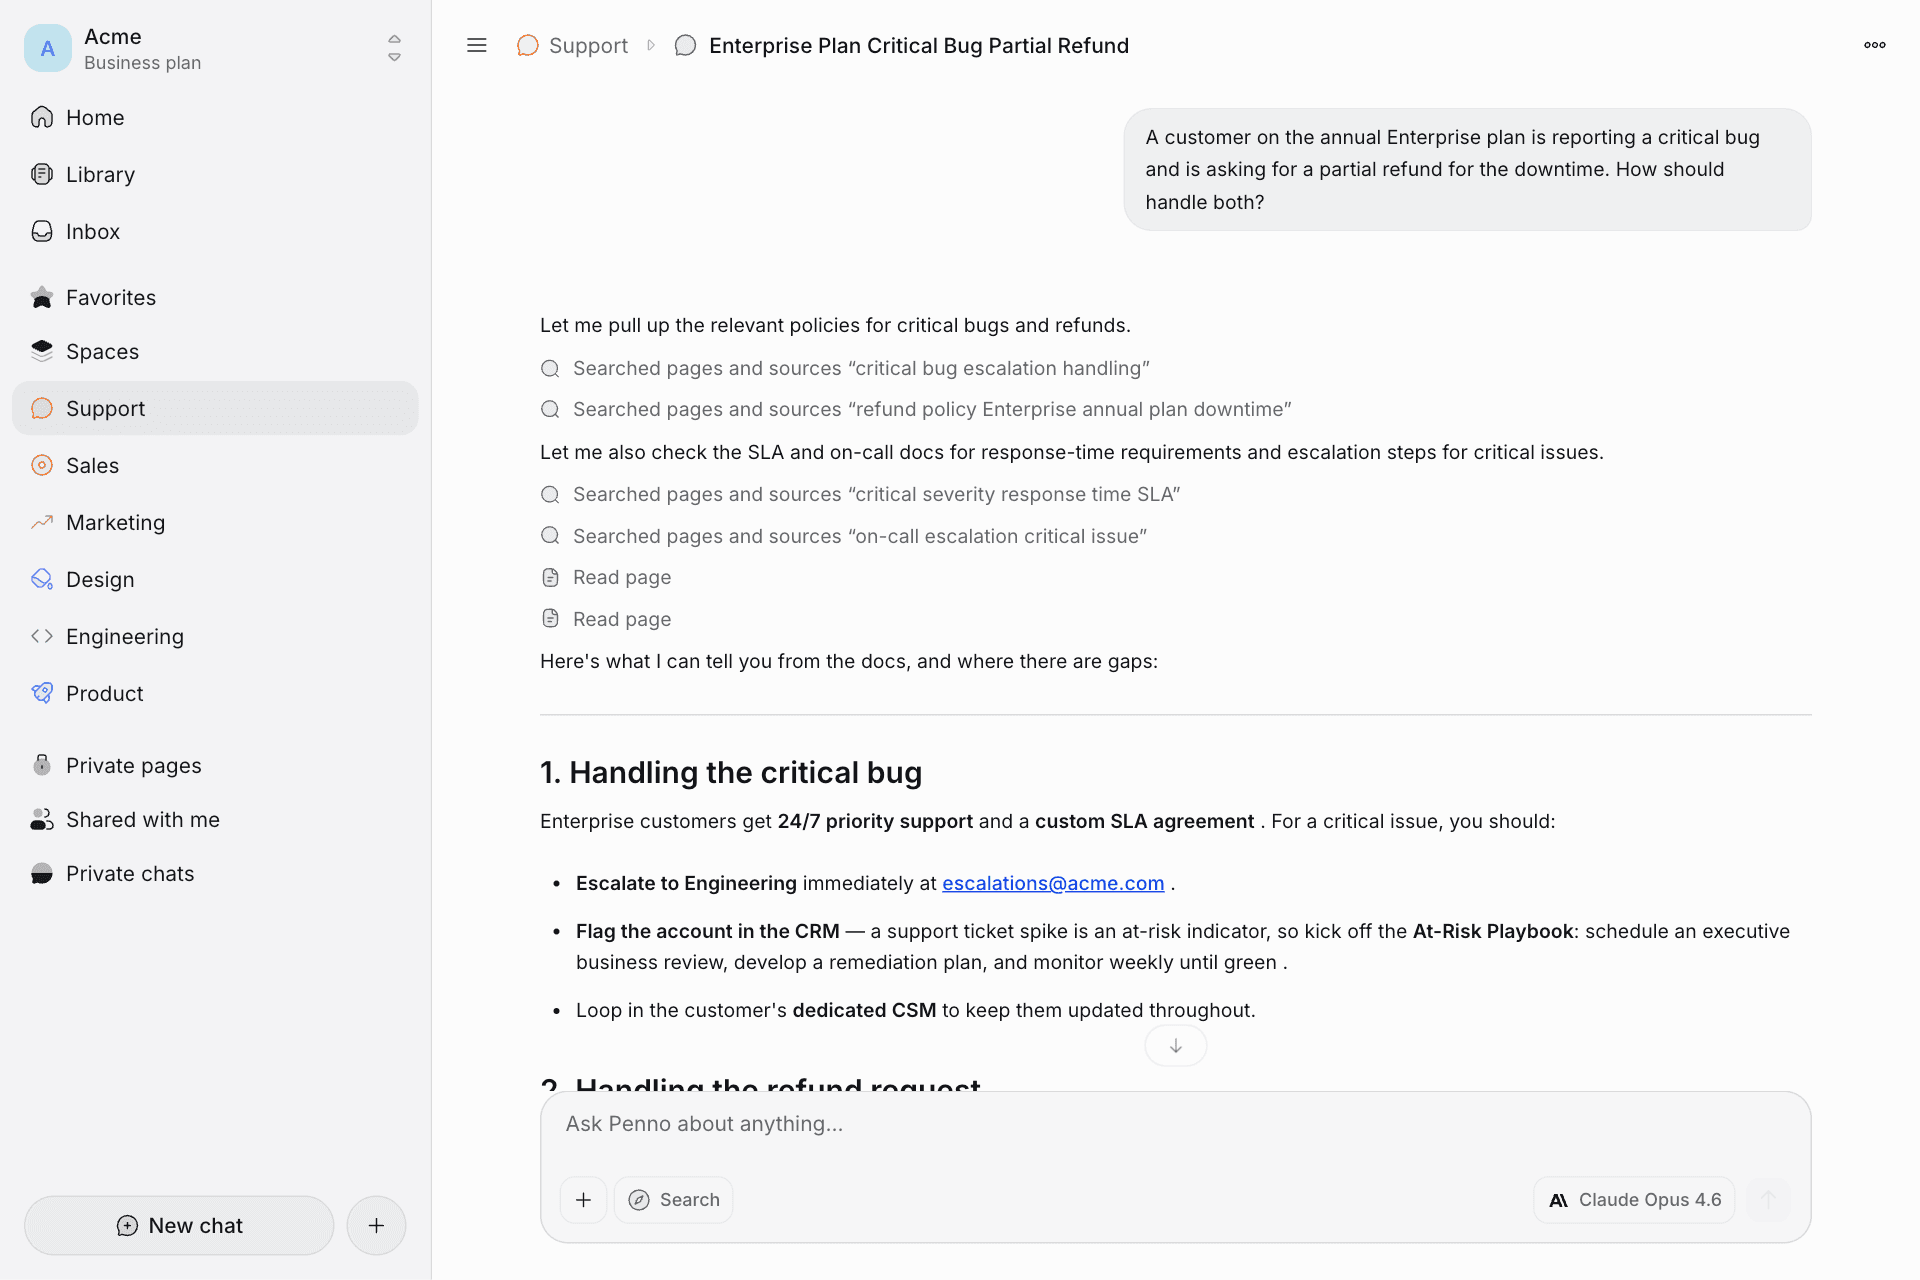
Task: Open the Product space
Action: (x=215, y=693)
